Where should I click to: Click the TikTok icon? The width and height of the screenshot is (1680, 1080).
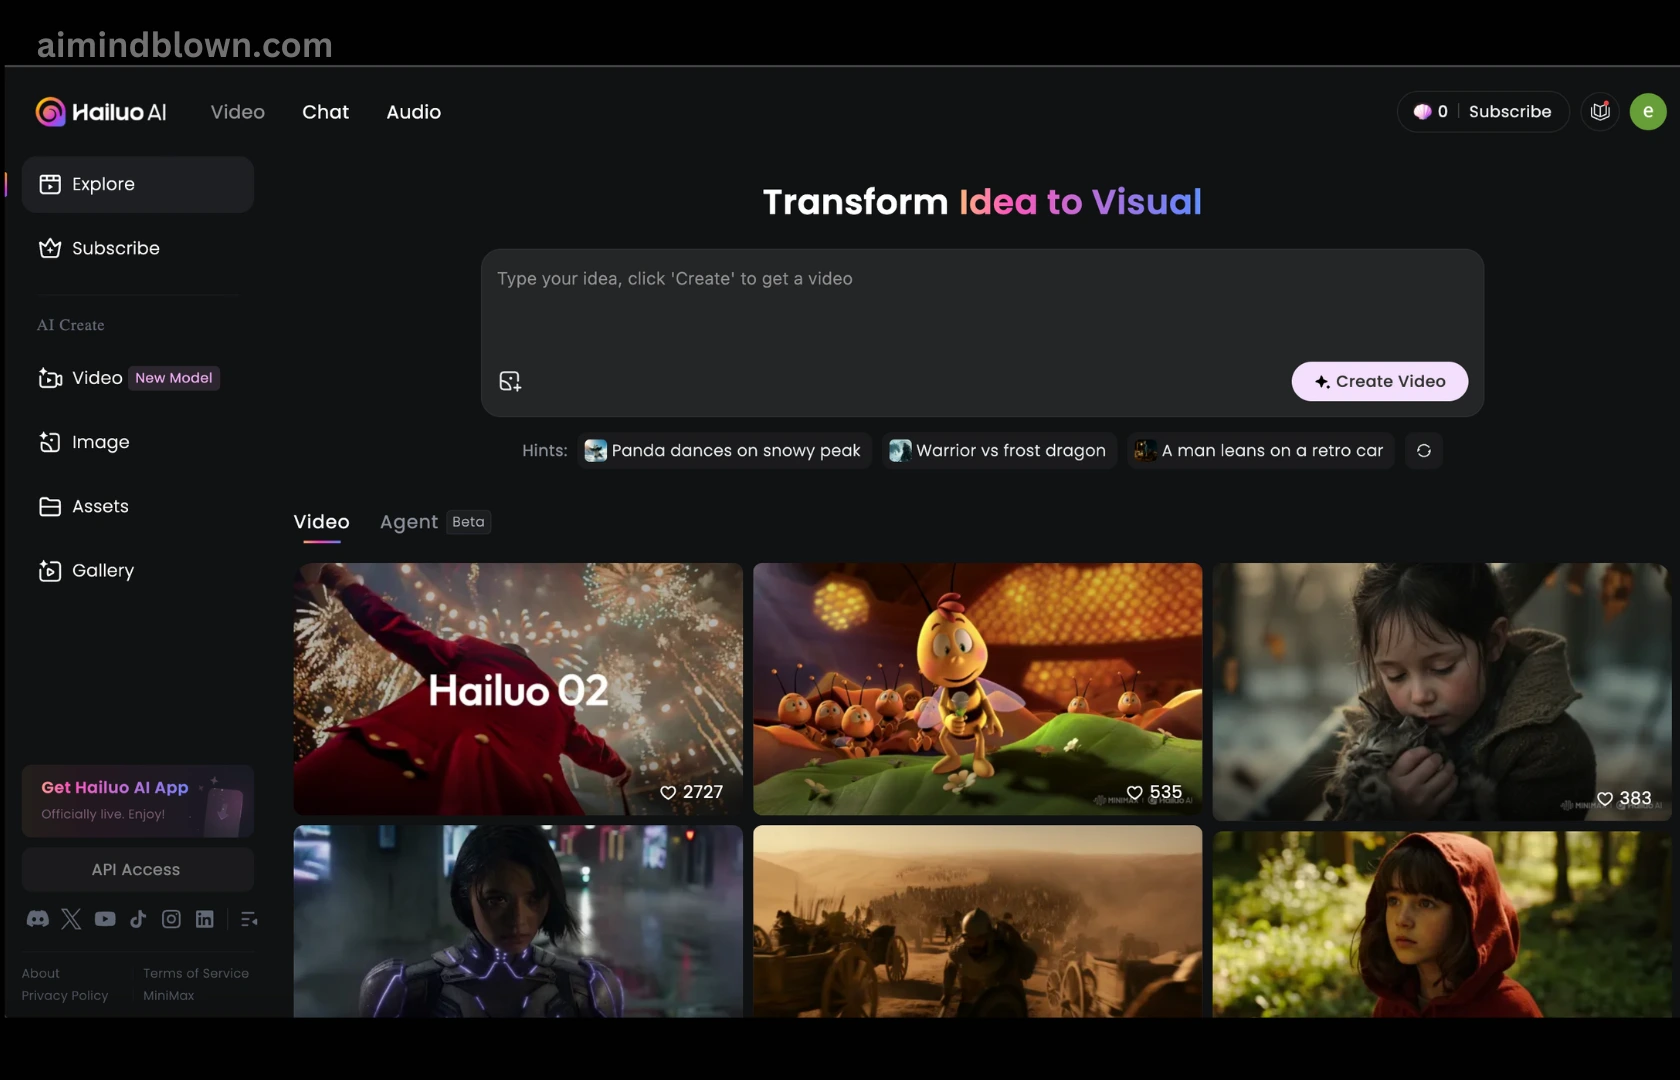pyautogui.click(x=138, y=919)
